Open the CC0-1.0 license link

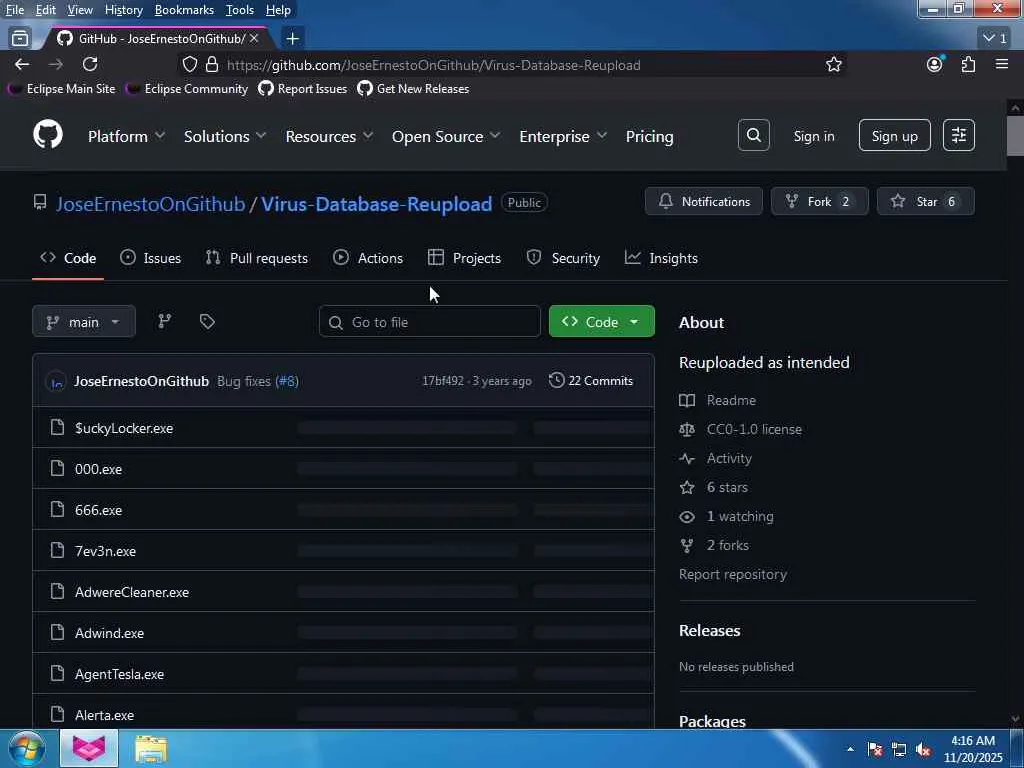click(x=754, y=429)
